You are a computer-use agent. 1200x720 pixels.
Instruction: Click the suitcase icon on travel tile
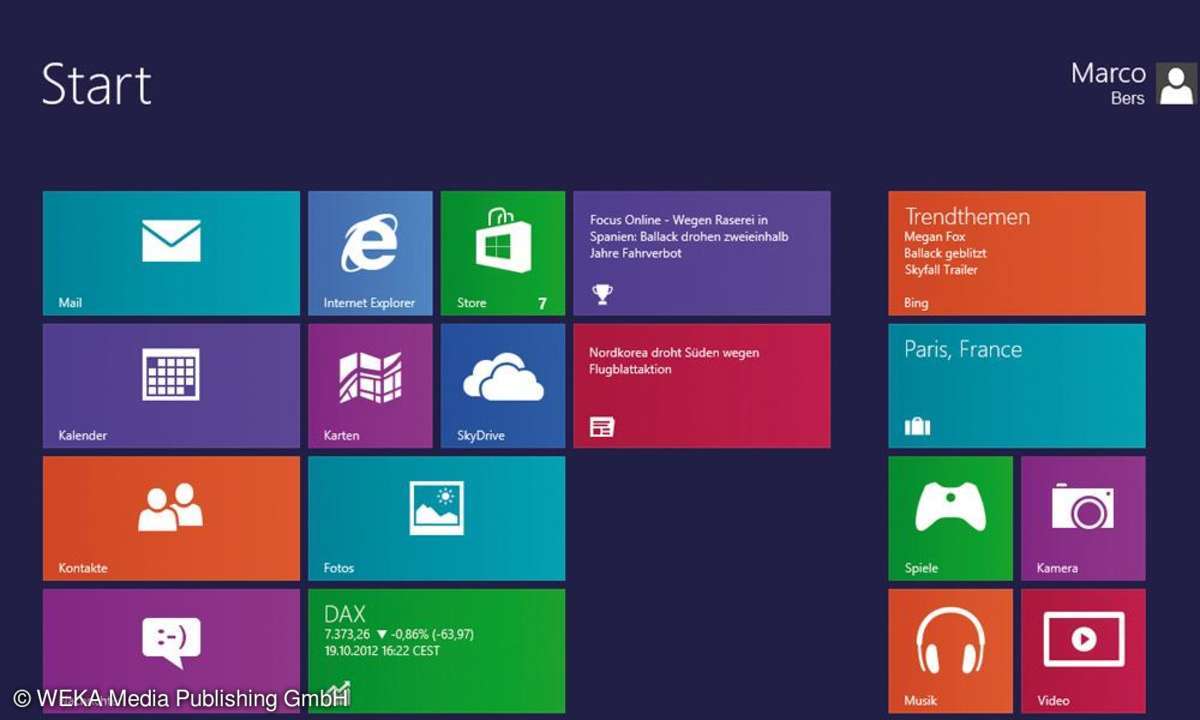click(x=917, y=427)
